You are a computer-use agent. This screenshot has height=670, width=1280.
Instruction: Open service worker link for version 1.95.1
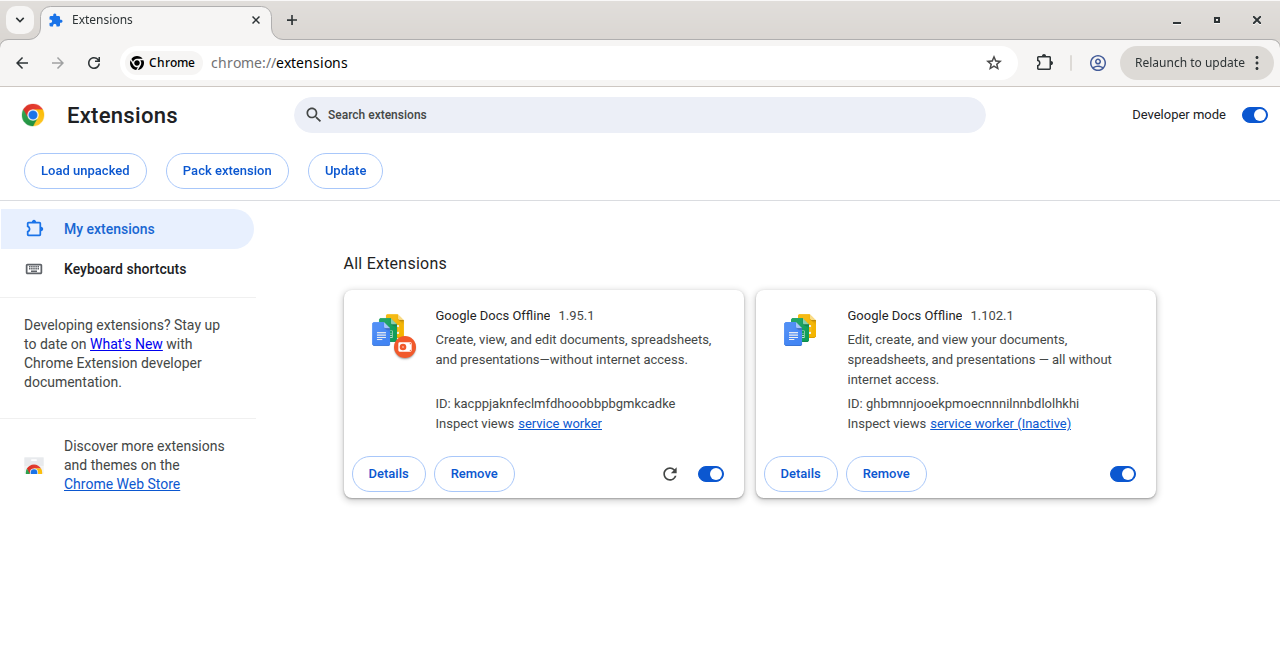pyautogui.click(x=560, y=424)
